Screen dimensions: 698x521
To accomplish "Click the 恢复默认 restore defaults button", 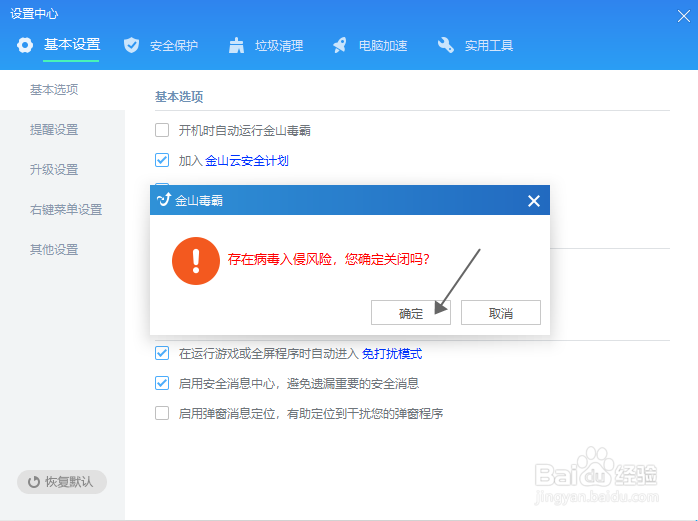I will (62, 482).
